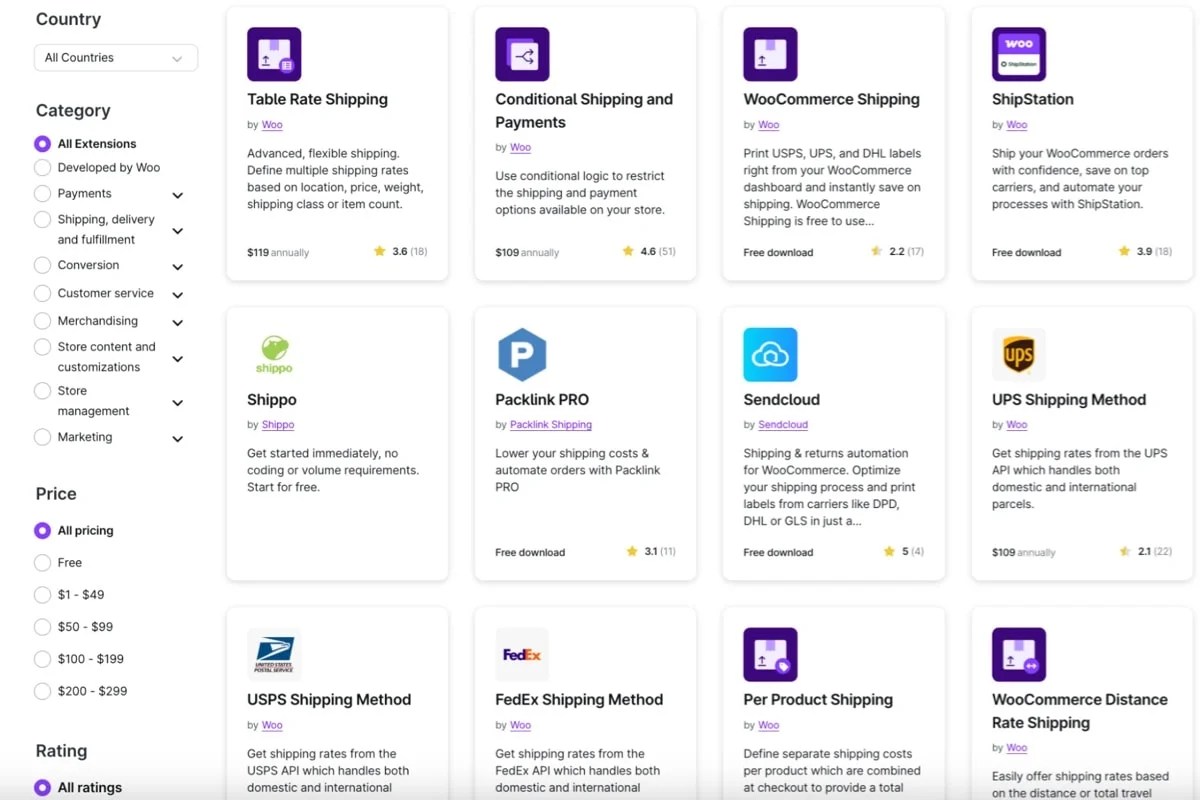Select the Marketing category radio button
1200x800 pixels.
pyautogui.click(x=42, y=437)
